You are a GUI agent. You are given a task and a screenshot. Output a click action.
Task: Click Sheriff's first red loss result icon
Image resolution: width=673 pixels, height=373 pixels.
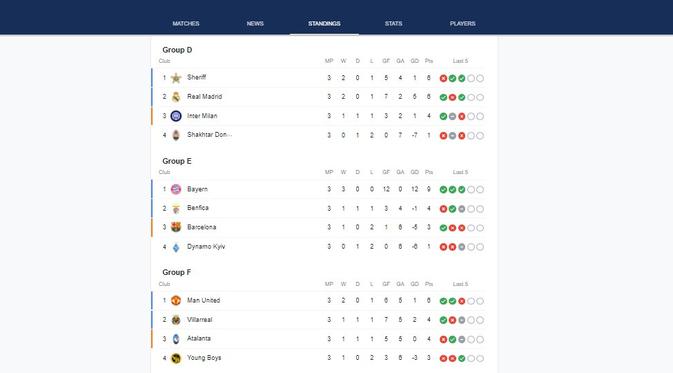443,79
